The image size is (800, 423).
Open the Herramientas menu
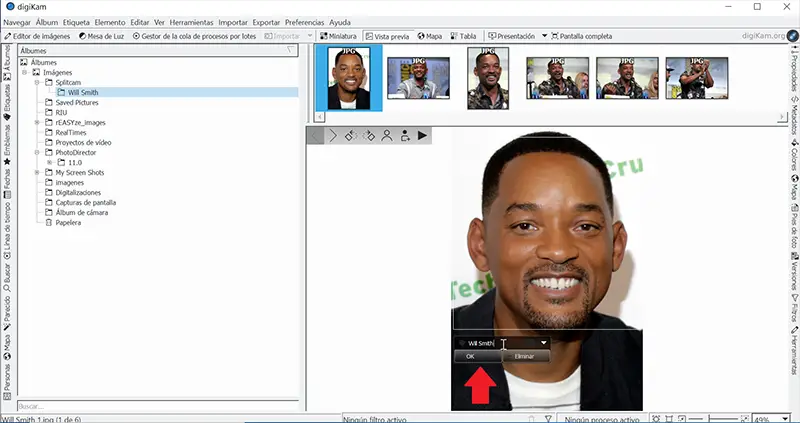pyautogui.click(x=191, y=22)
